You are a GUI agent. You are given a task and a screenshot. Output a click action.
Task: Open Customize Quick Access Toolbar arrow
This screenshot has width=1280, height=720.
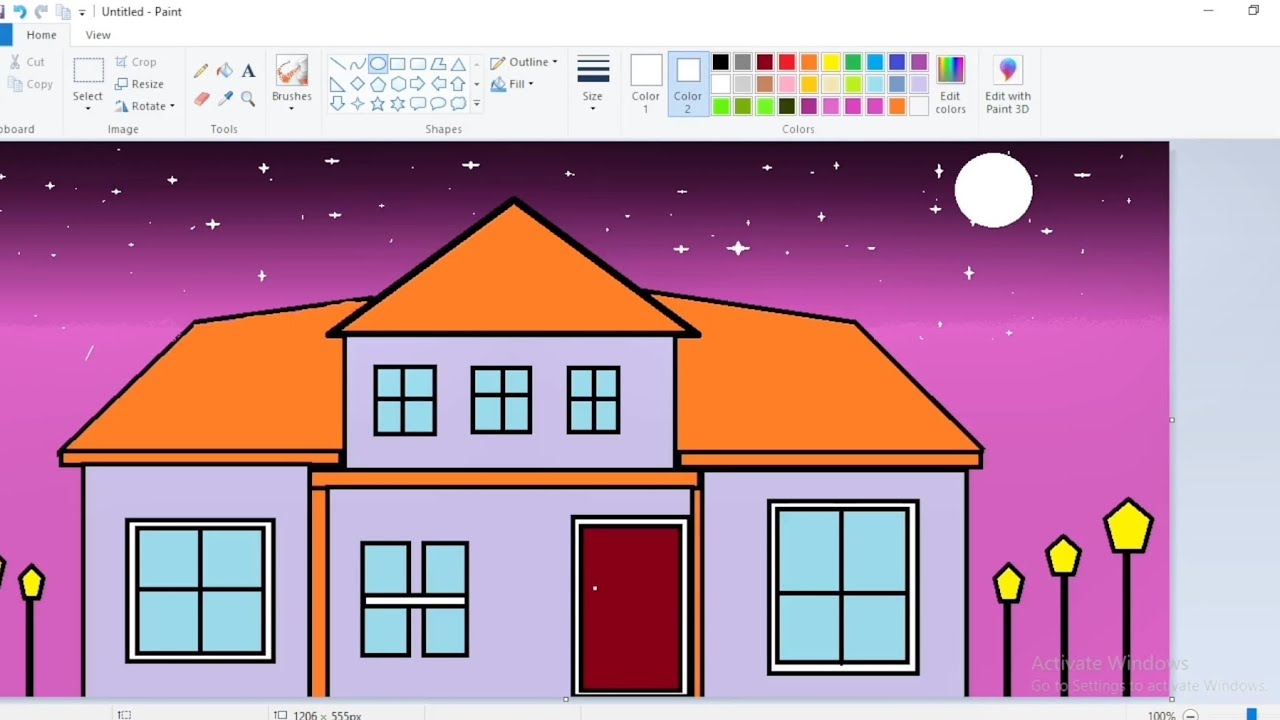82,12
